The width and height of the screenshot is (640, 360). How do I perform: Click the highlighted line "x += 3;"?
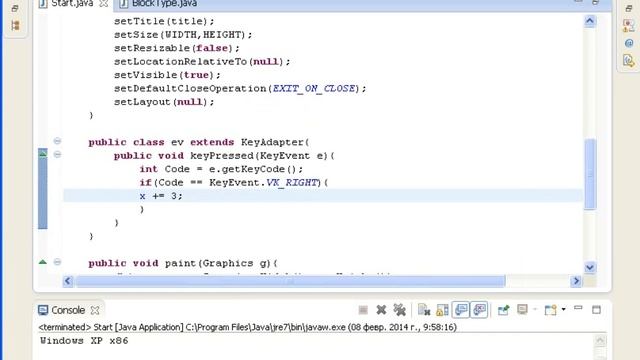click(x=323, y=196)
